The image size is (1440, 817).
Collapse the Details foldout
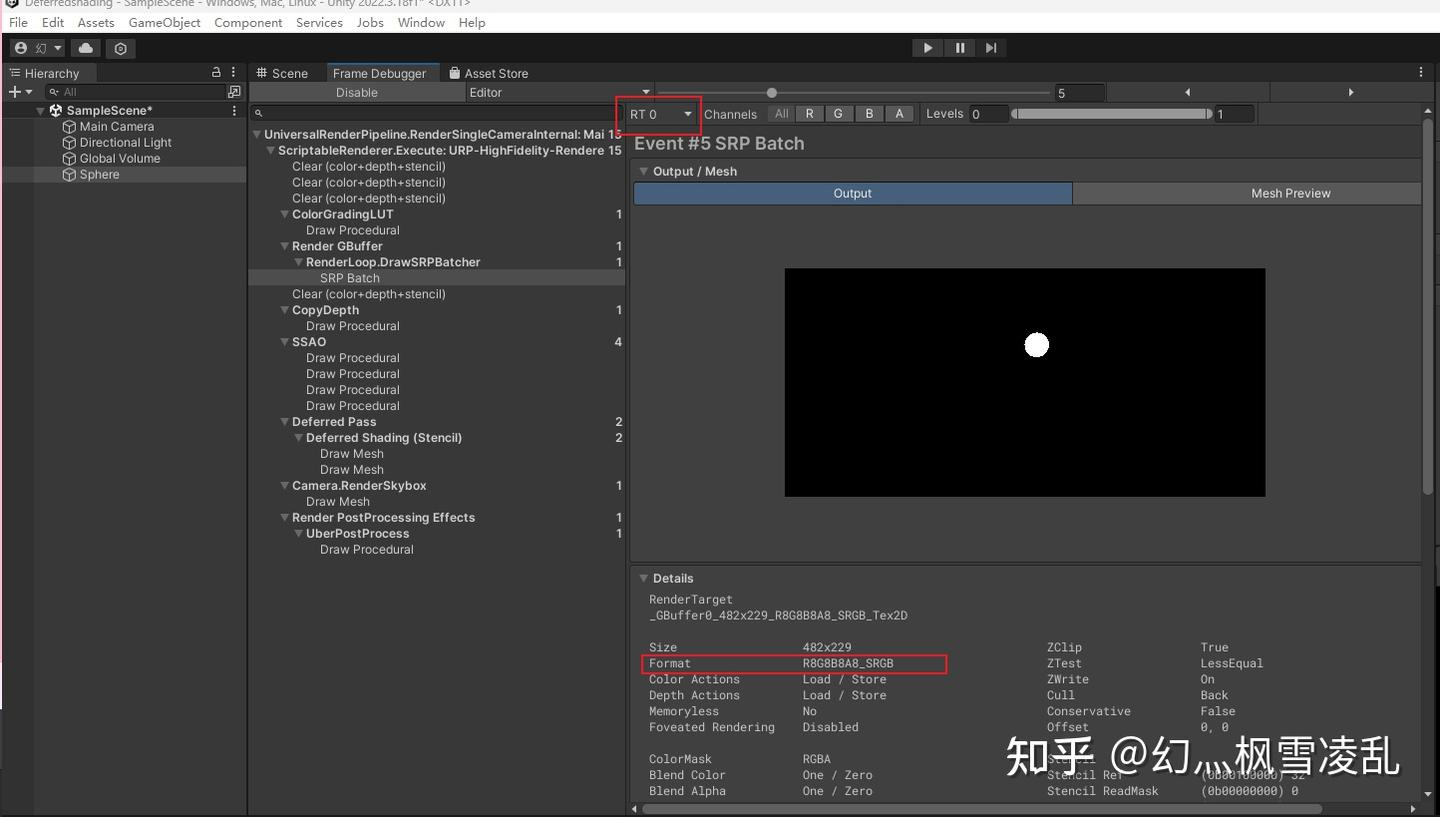[x=644, y=579]
